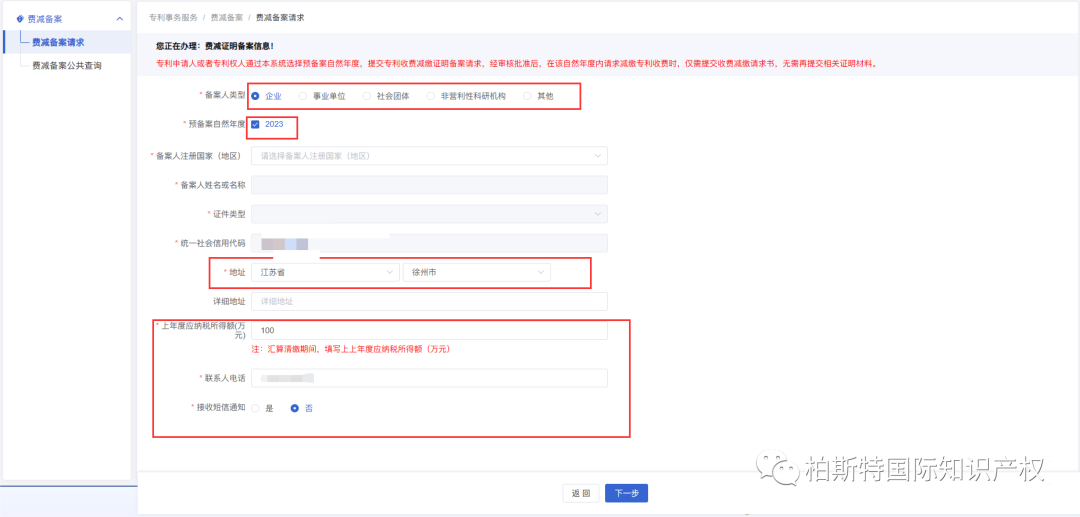The height and width of the screenshot is (517, 1080).
Task: Collapse the 费减备案 sidebar section chevron
Action: [120, 19]
